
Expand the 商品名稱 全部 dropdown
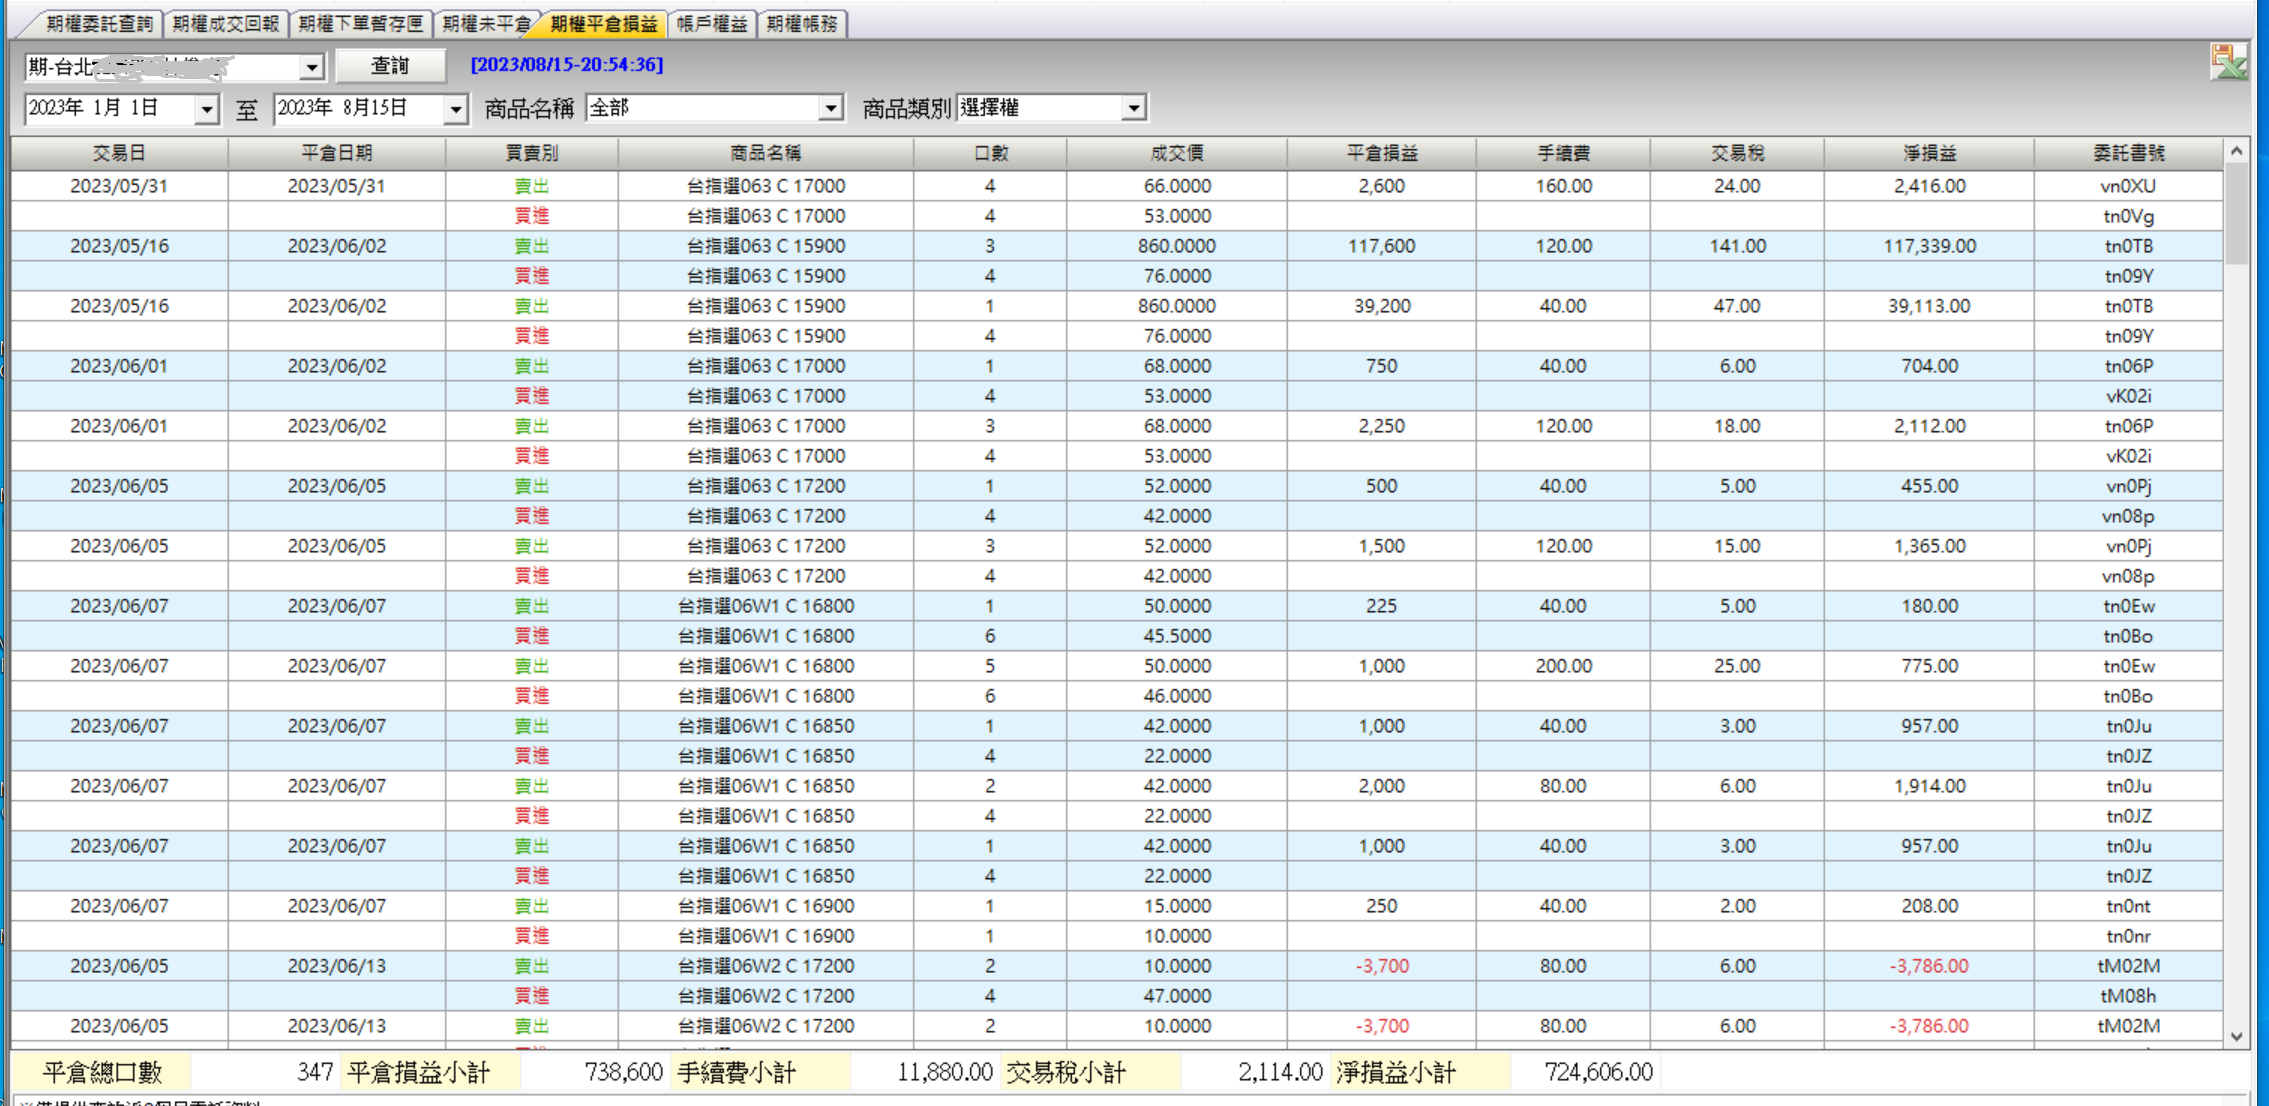coord(830,108)
